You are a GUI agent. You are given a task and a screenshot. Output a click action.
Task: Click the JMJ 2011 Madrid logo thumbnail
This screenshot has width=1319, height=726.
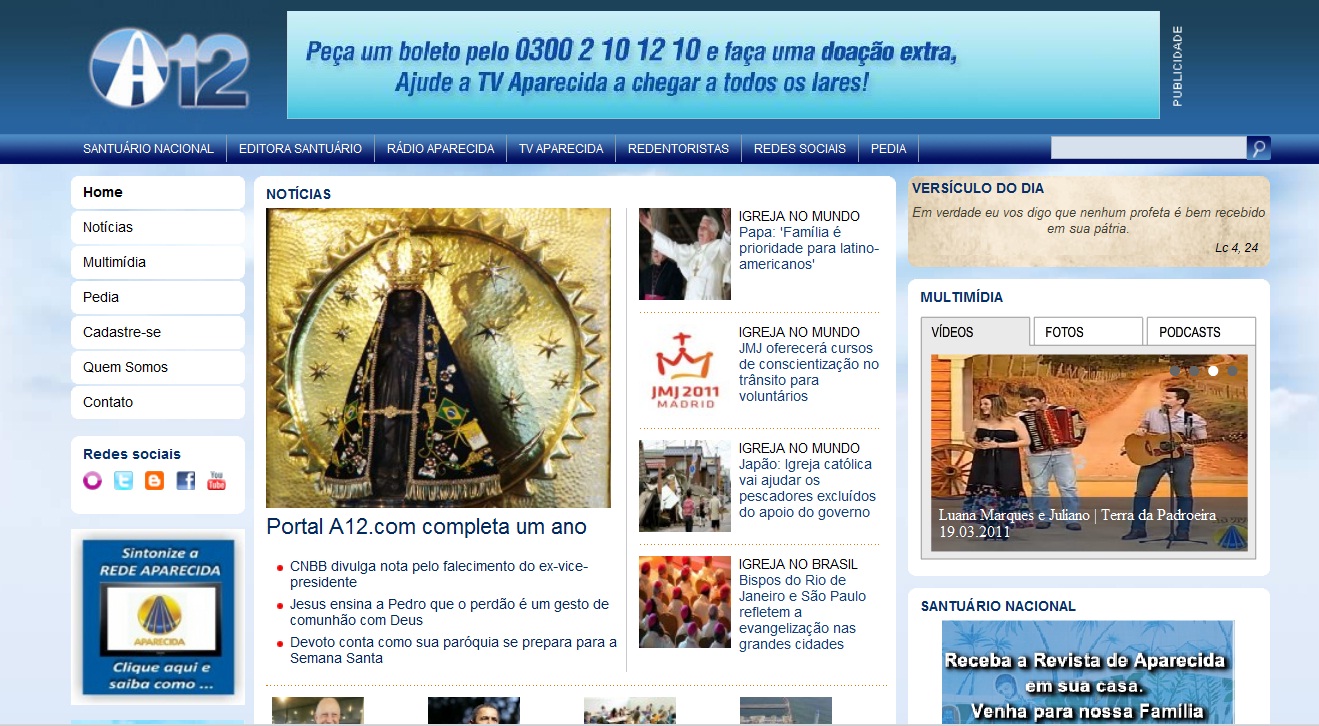[x=685, y=370]
